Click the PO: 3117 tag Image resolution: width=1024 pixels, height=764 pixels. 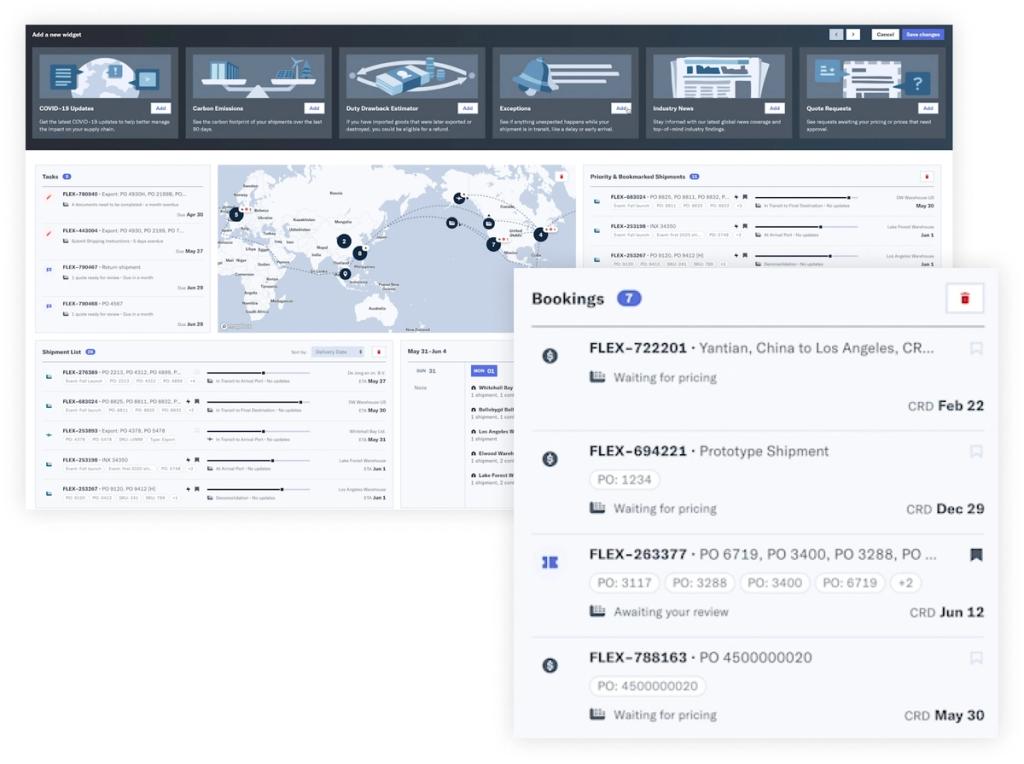point(624,582)
